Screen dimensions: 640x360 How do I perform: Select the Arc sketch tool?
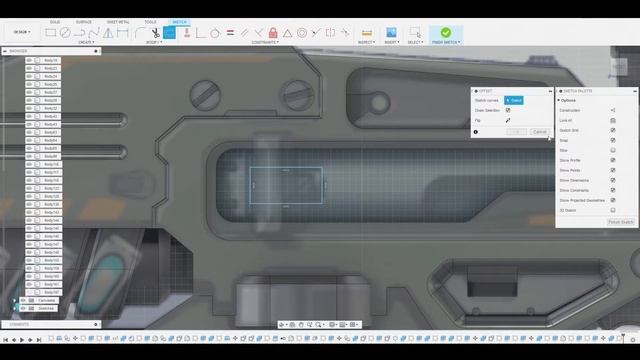[80, 33]
